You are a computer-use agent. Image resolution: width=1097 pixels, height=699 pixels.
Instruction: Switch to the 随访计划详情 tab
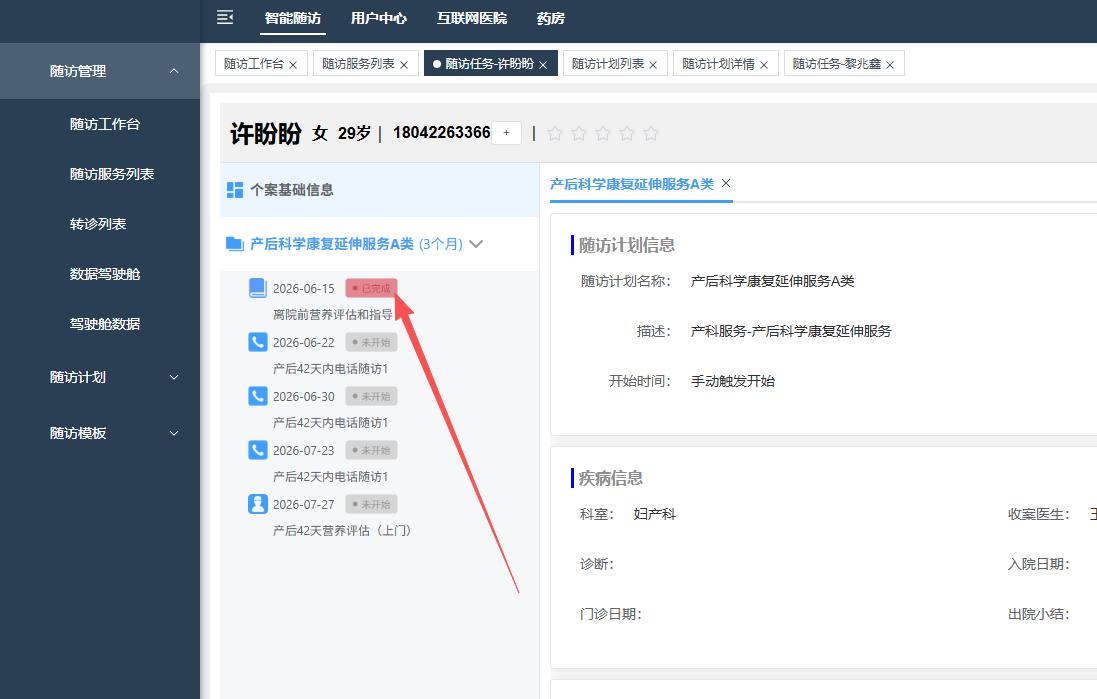[718, 64]
